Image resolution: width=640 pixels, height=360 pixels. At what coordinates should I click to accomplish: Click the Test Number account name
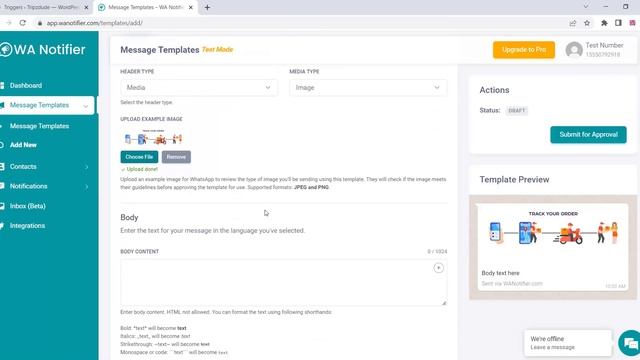click(x=604, y=45)
